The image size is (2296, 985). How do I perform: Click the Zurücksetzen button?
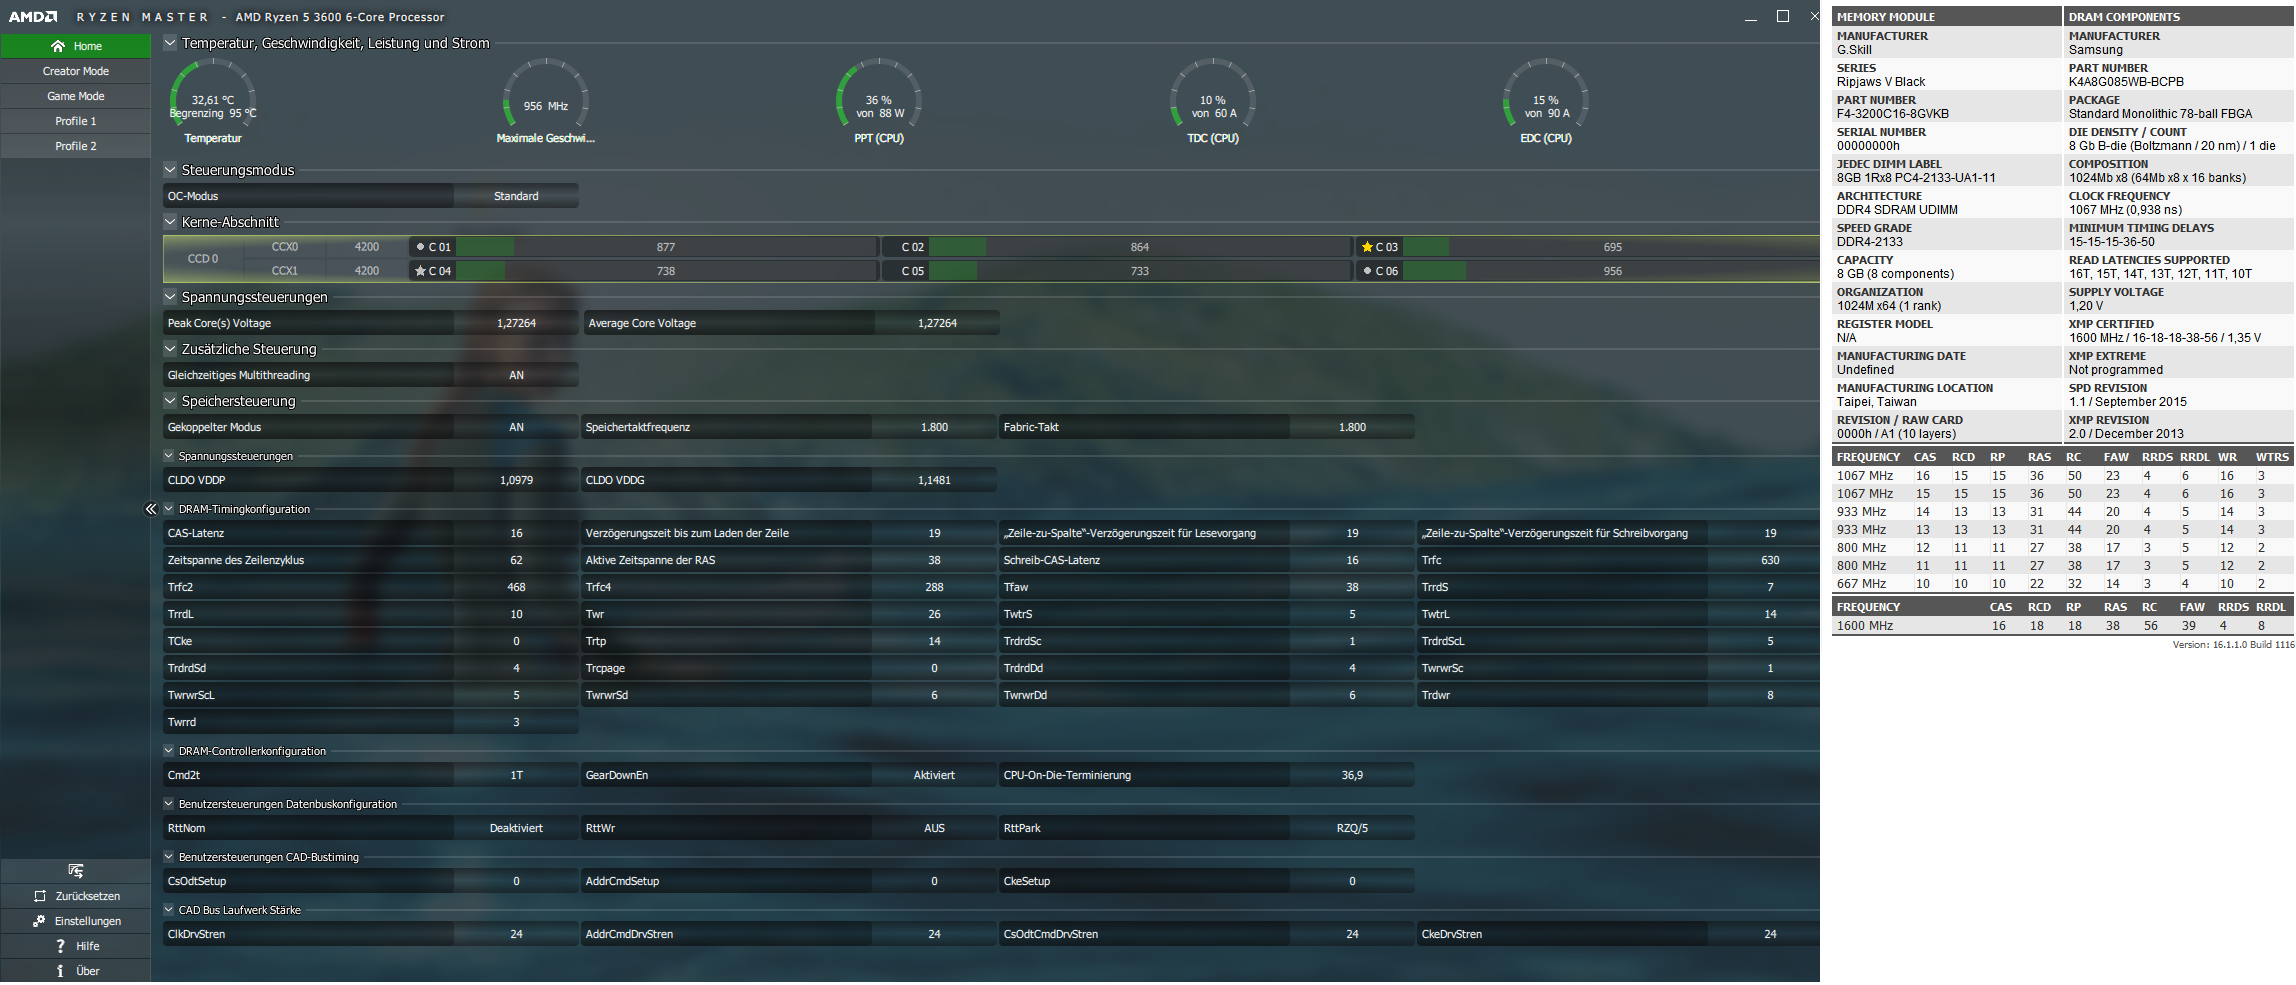pyautogui.click(x=76, y=896)
